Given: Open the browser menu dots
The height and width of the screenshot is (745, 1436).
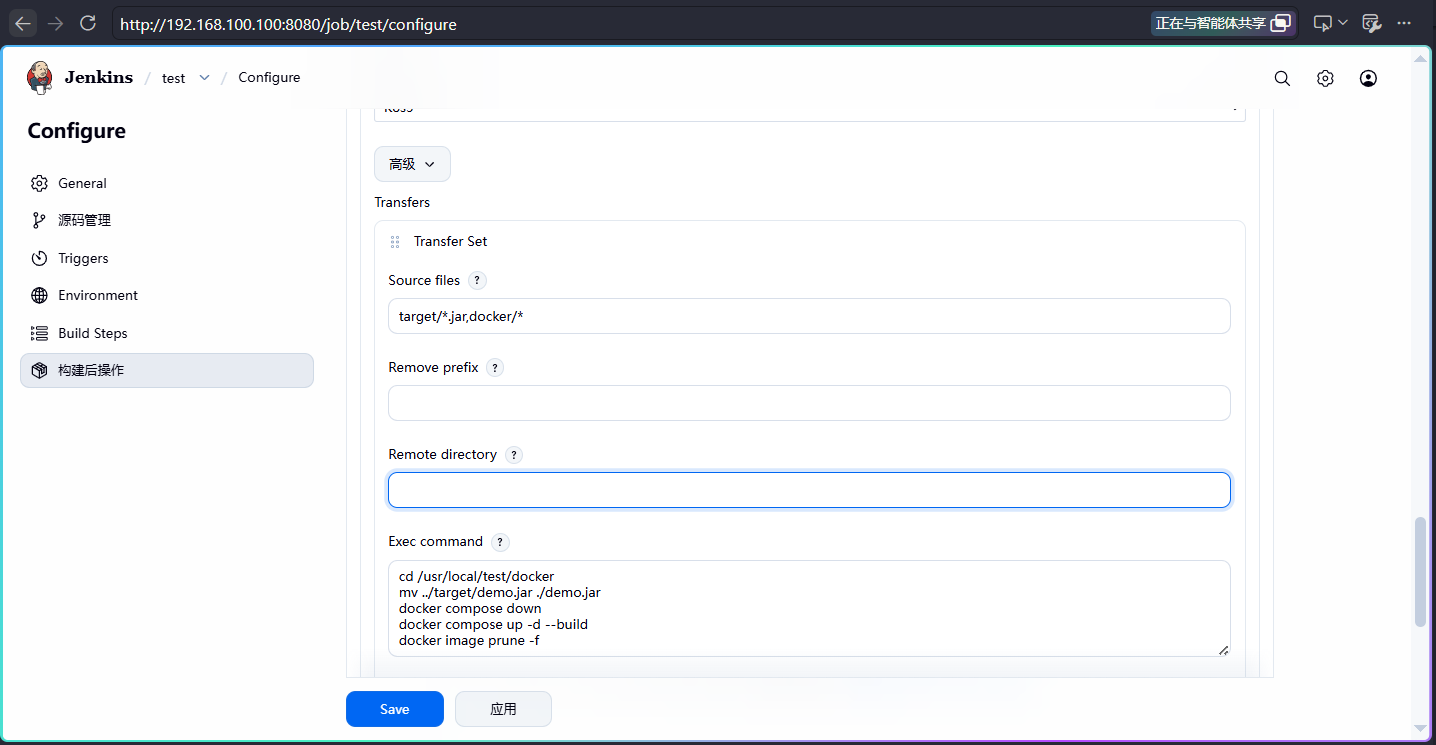Looking at the screenshot, I should (1406, 23).
